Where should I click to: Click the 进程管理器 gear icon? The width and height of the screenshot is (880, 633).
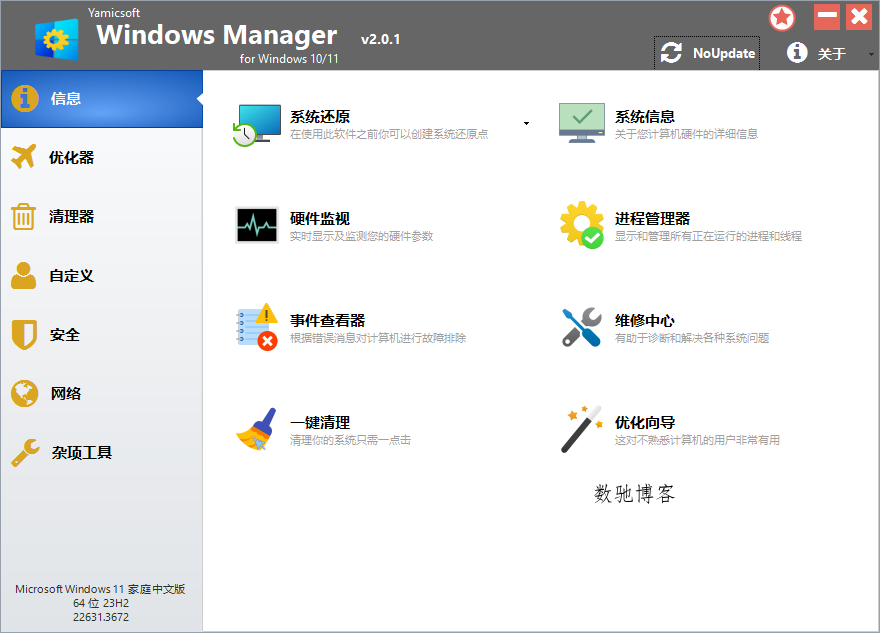point(582,225)
